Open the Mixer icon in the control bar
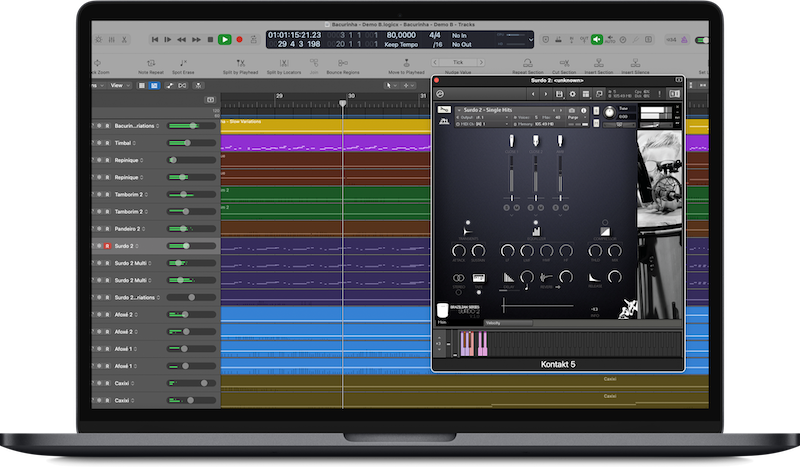This screenshot has width=800, height=467. pos(111,39)
